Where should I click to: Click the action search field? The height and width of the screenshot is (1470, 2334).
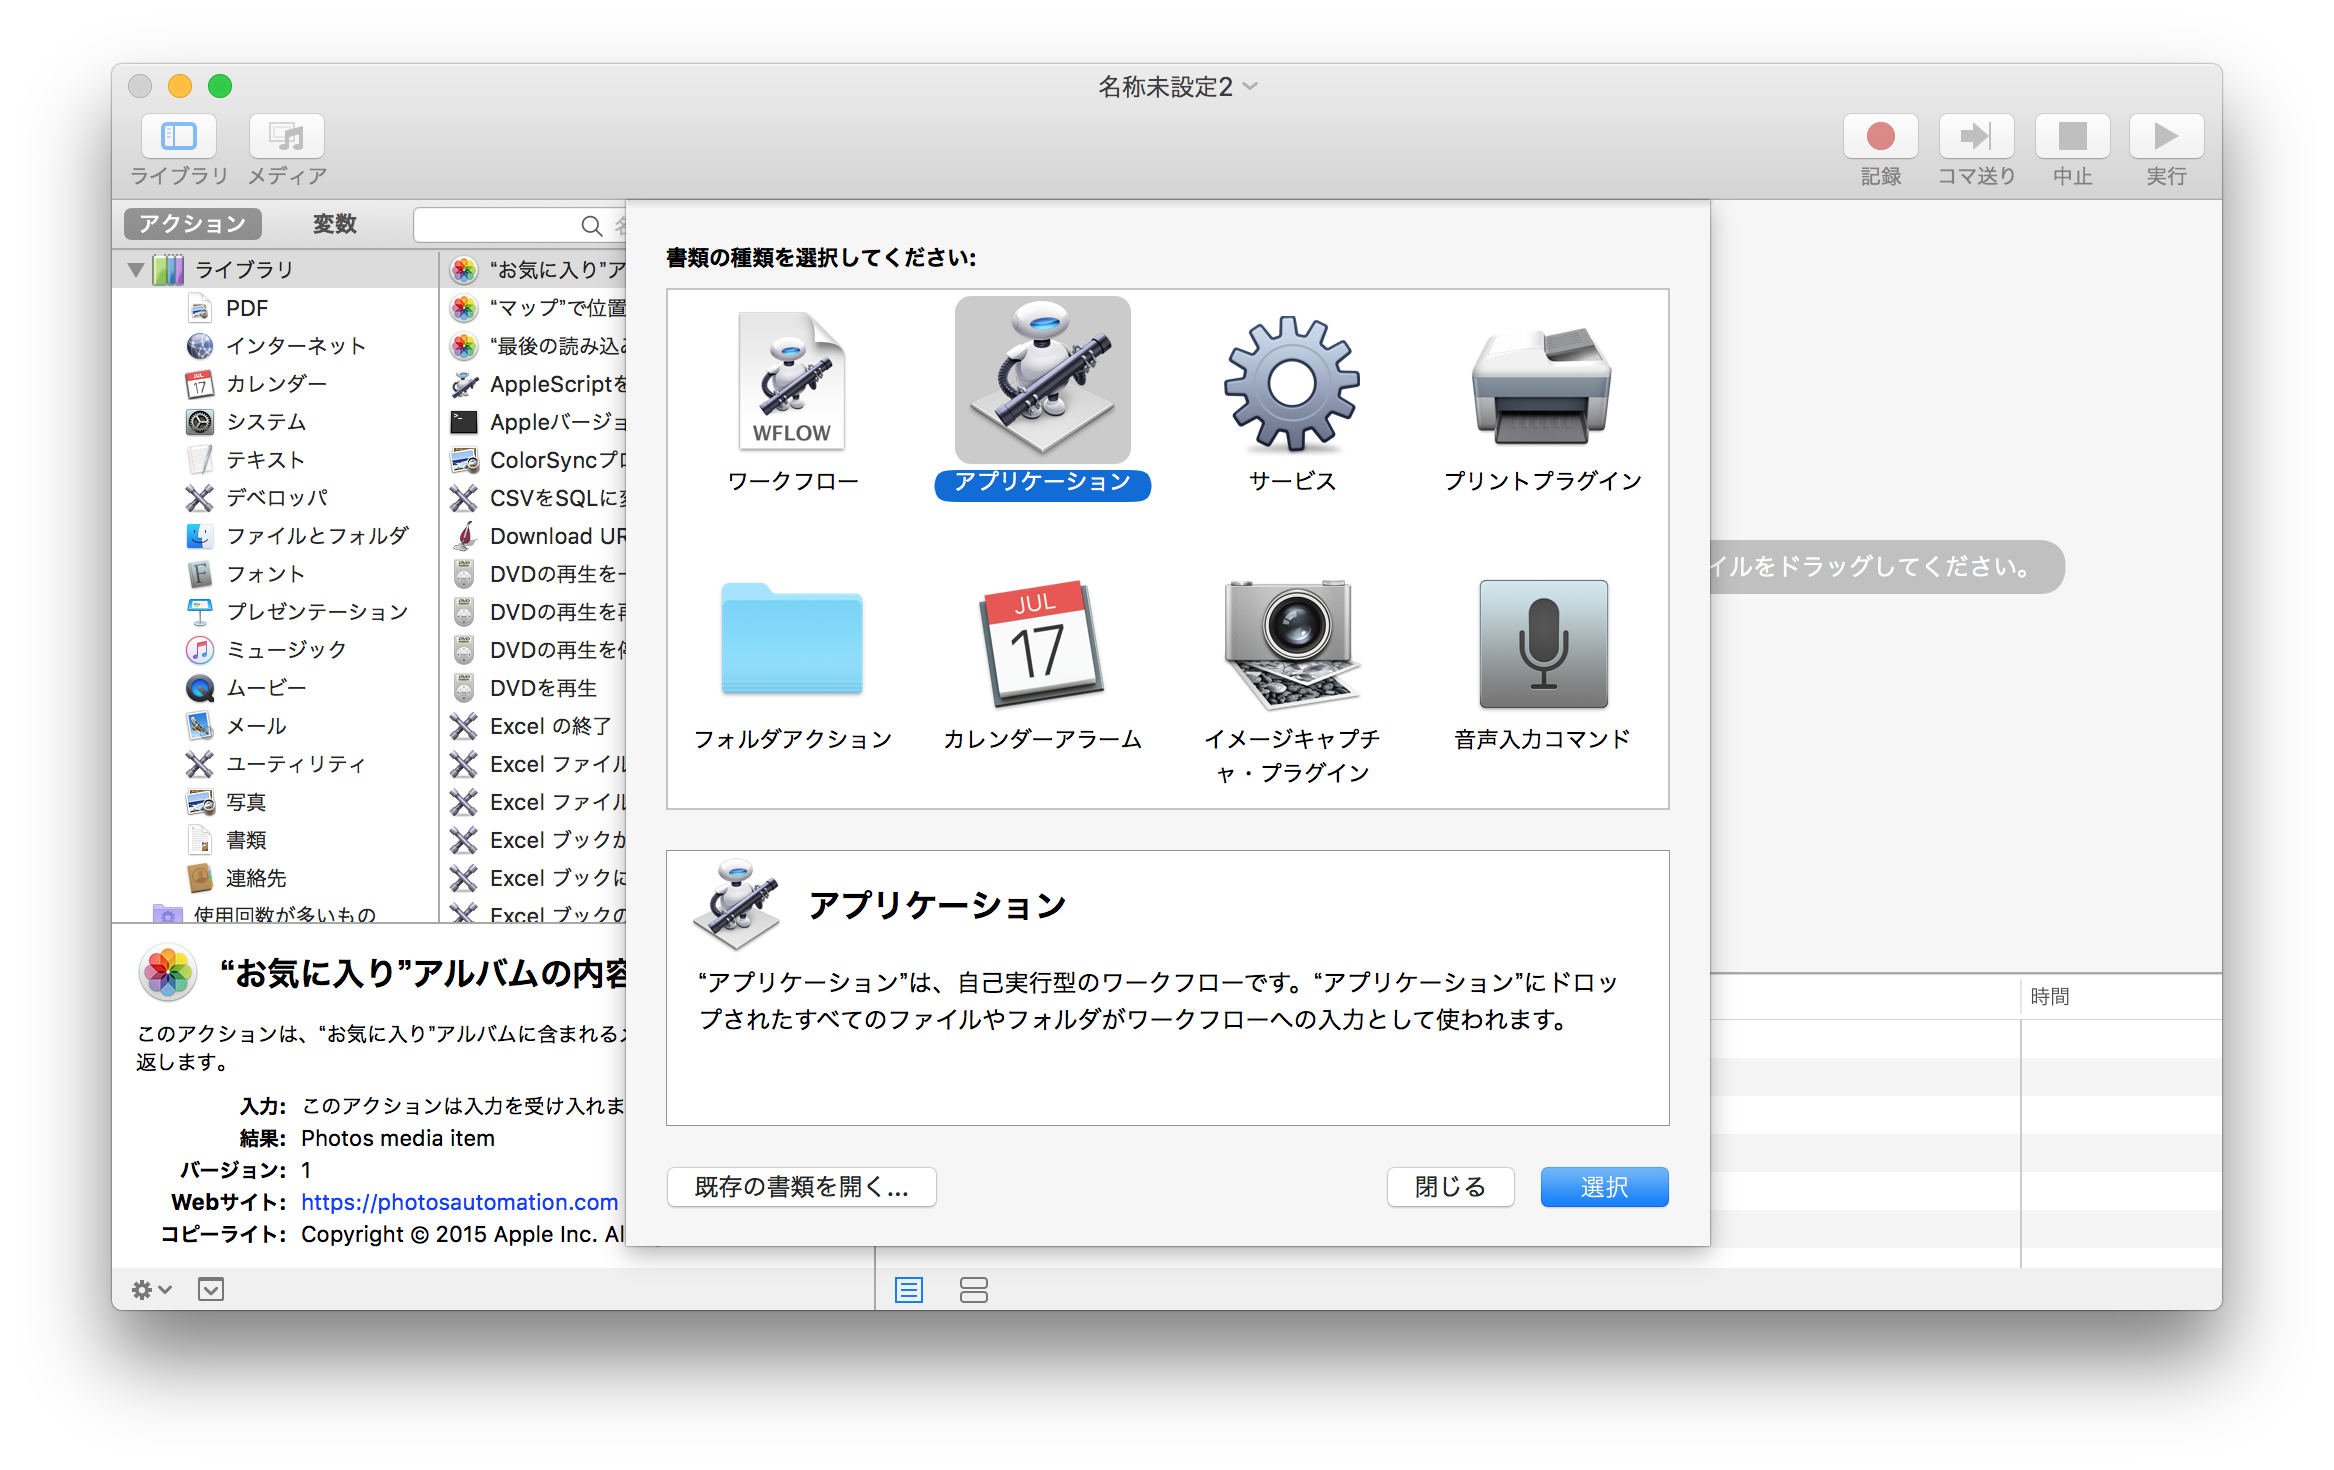pyautogui.click(x=518, y=225)
